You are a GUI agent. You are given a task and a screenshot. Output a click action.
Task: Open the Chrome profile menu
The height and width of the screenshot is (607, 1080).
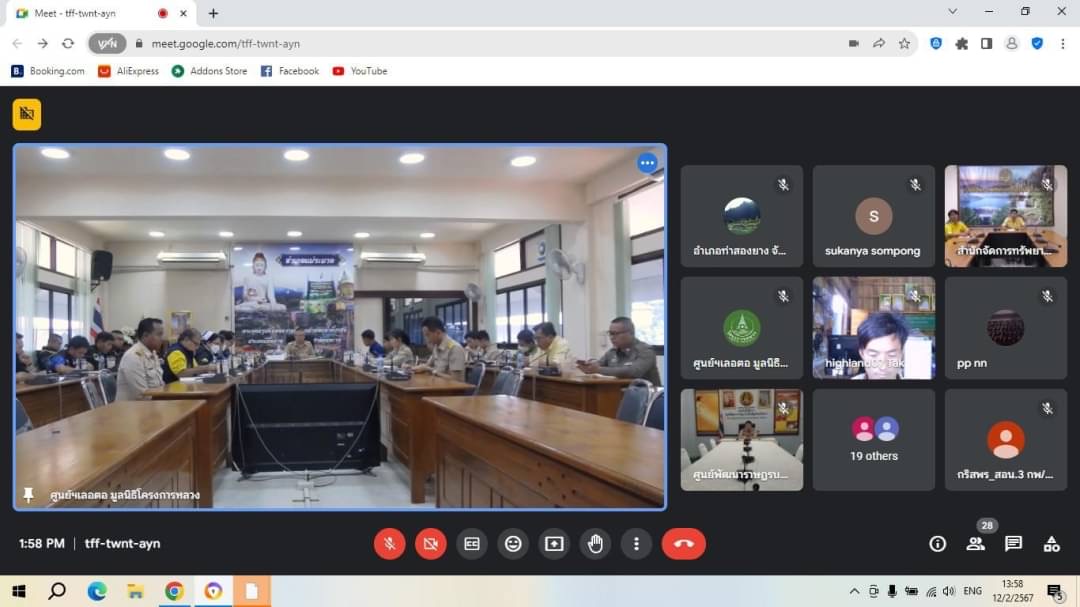(x=1012, y=43)
